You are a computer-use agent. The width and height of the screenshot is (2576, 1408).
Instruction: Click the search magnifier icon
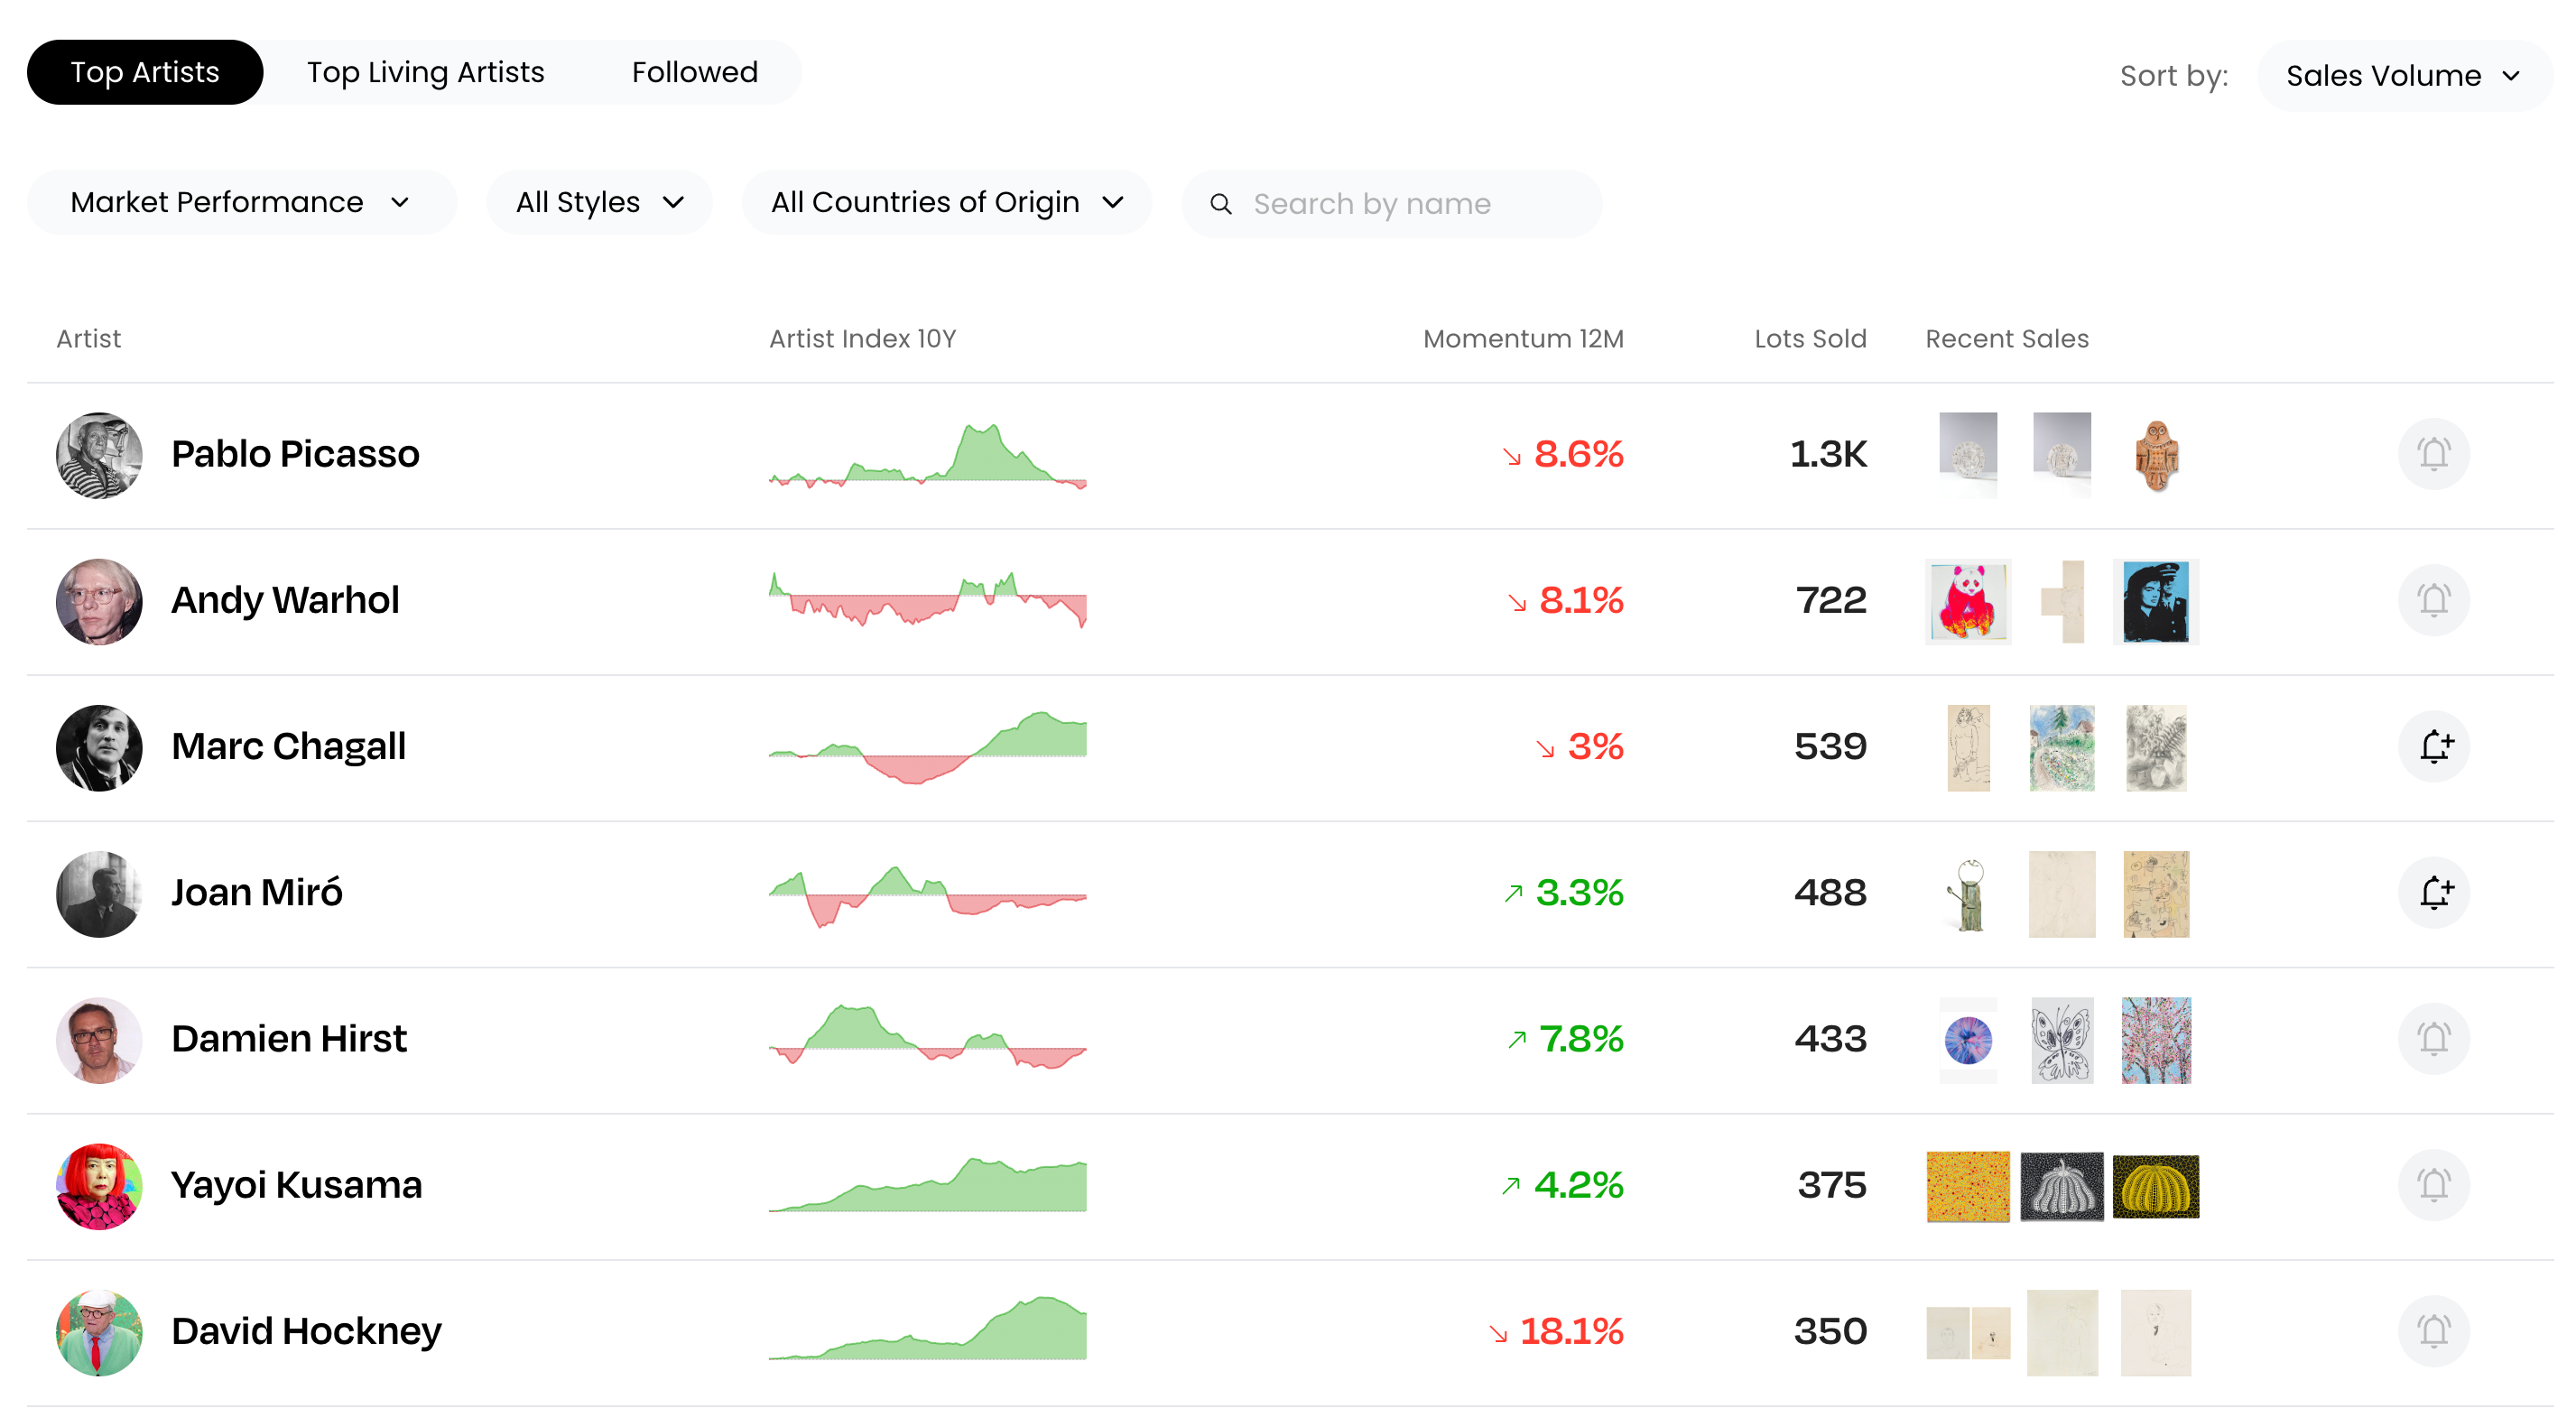[1220, 204]
